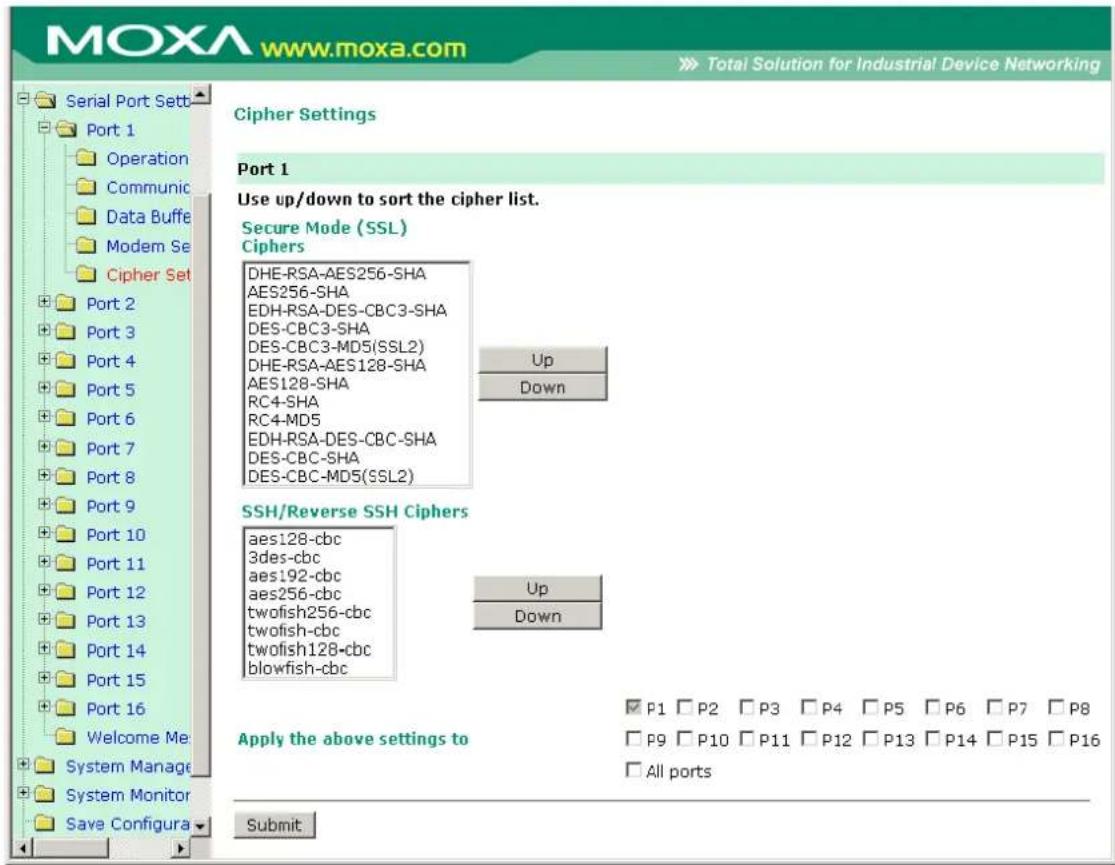Click the Port 3 folder icon
The width and height of the screenshot is (1115, 865).
[x=65, y=332]
